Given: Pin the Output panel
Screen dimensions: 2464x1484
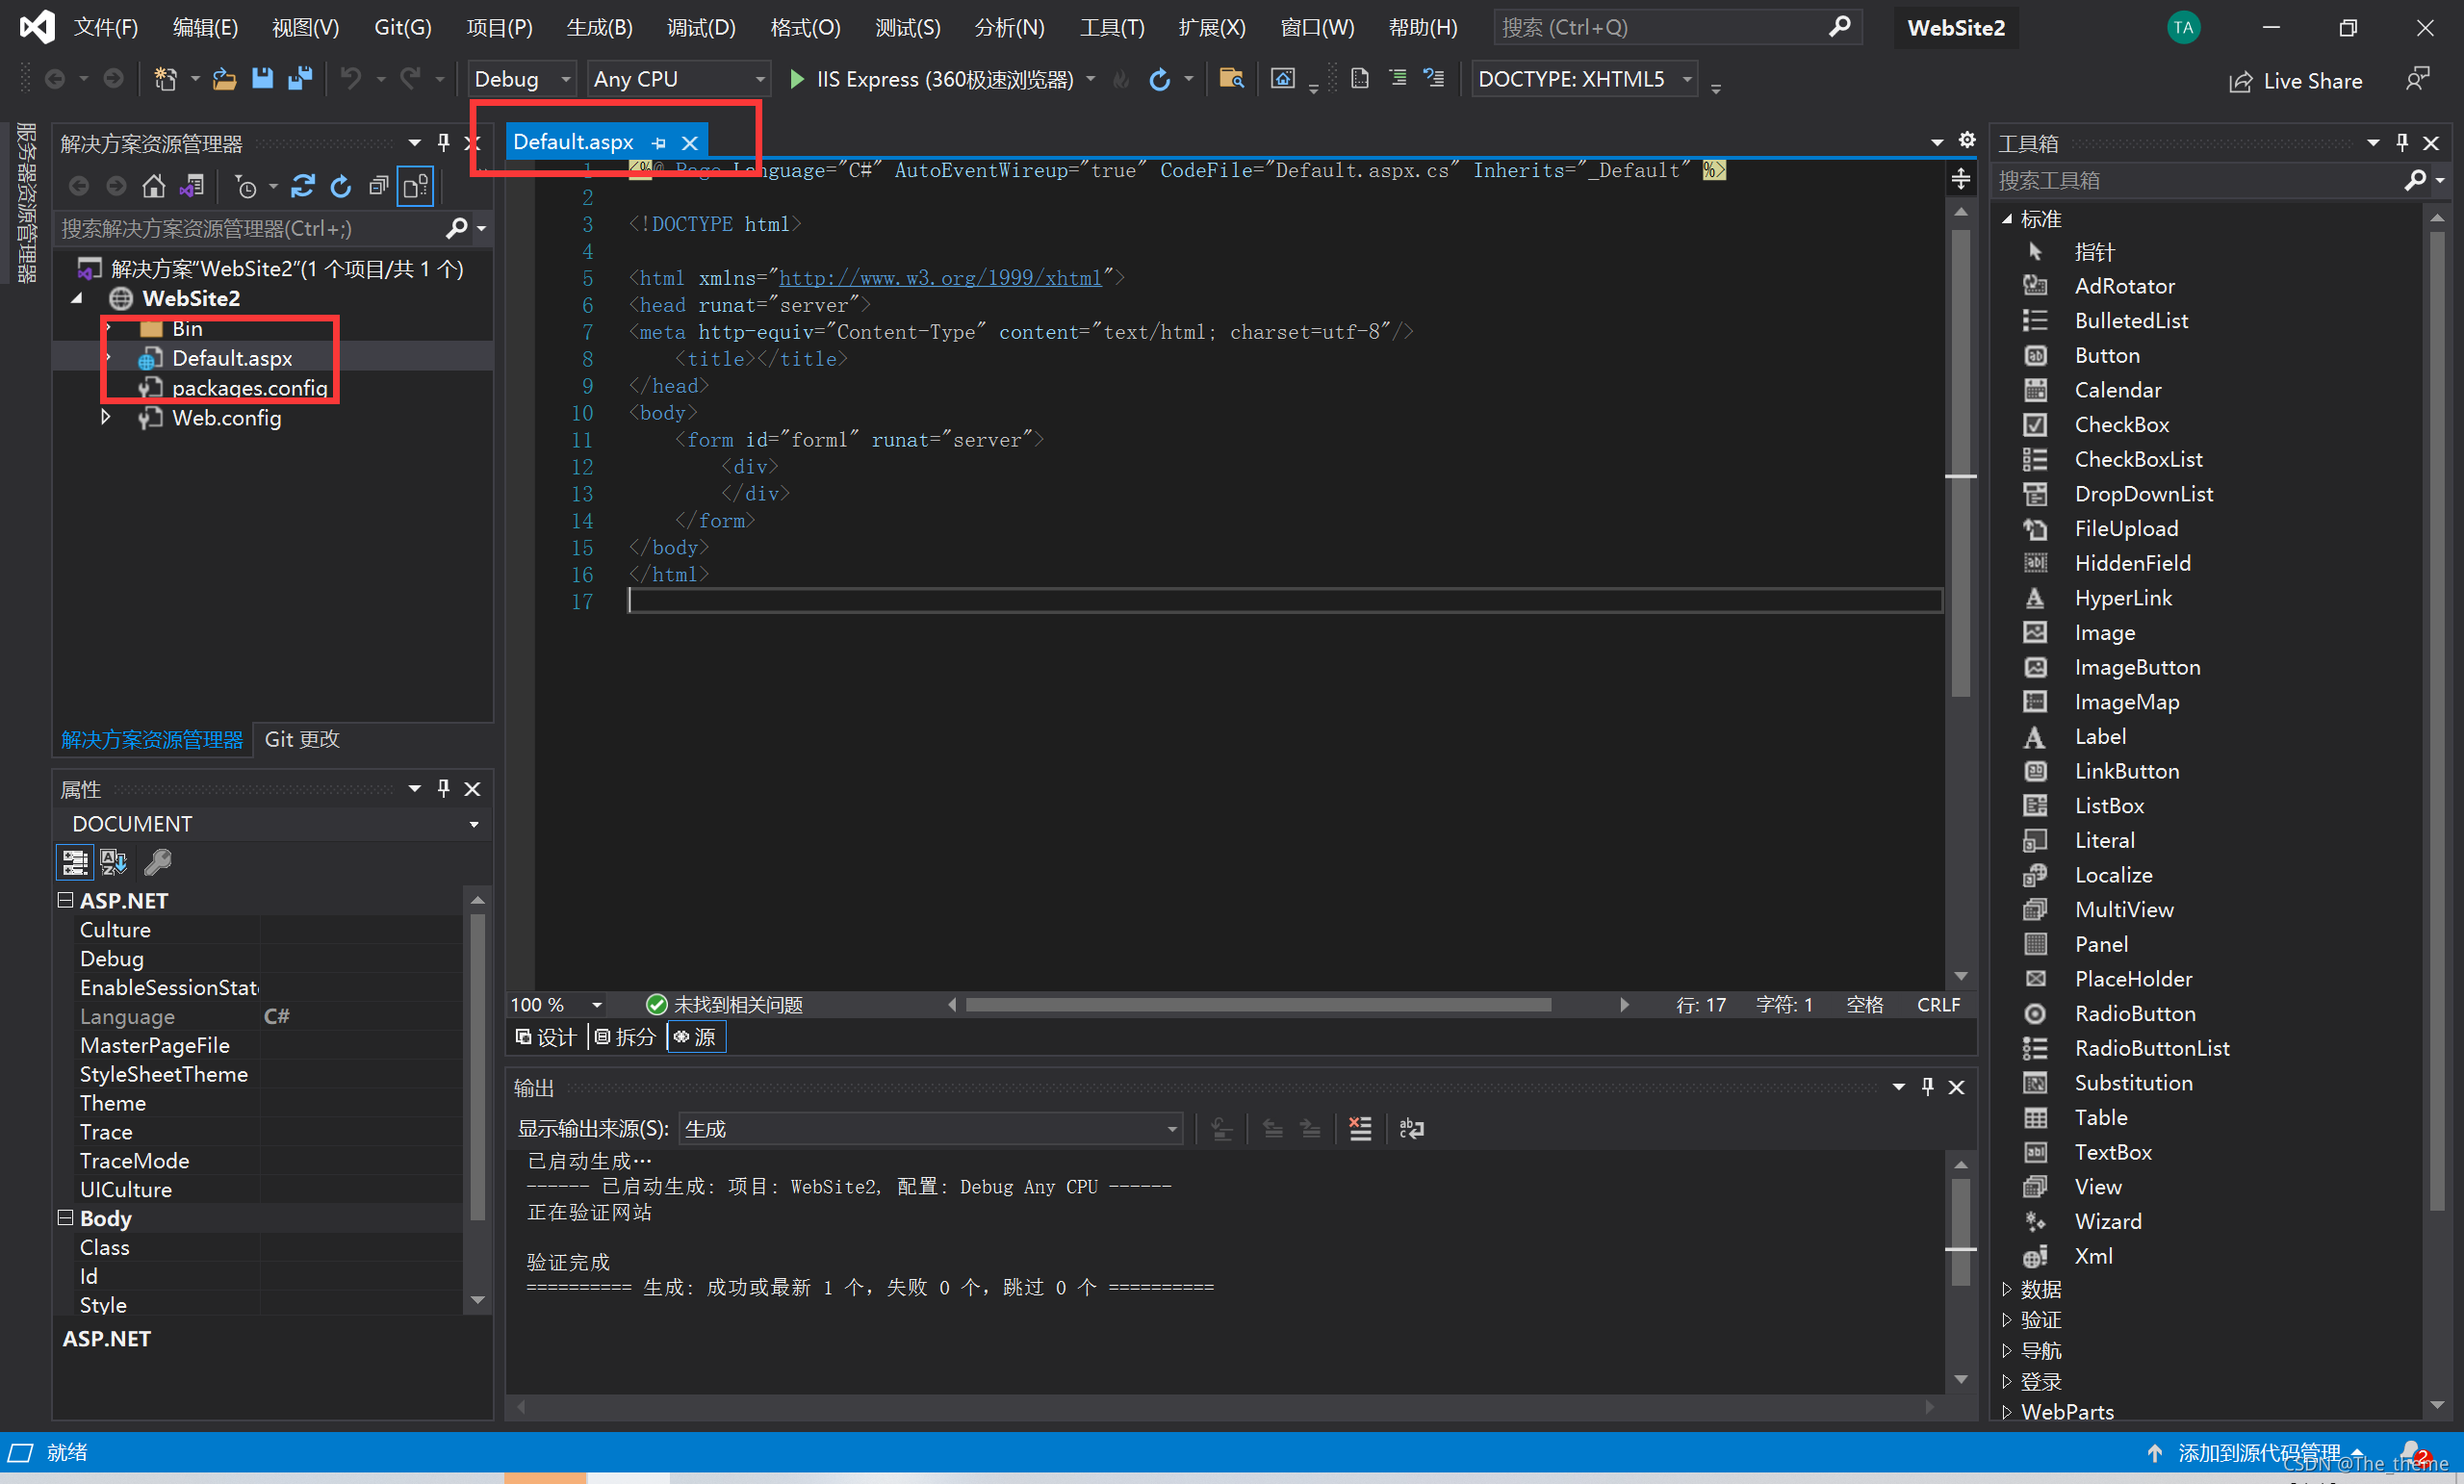Looking at the screenshot, I should (1927, 1087).
